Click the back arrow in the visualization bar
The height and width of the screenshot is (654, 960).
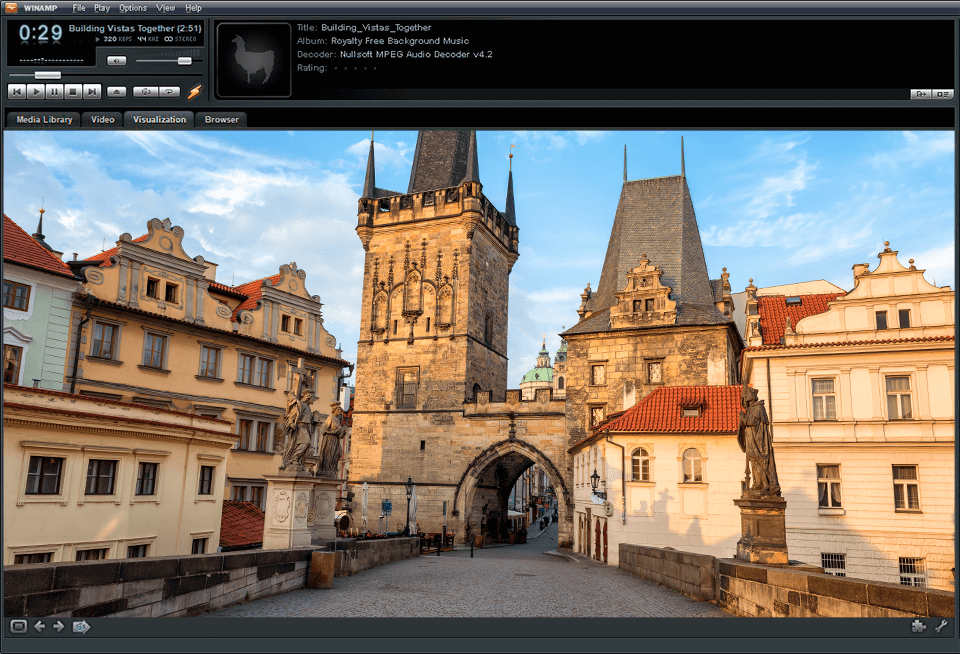(40, 627)
